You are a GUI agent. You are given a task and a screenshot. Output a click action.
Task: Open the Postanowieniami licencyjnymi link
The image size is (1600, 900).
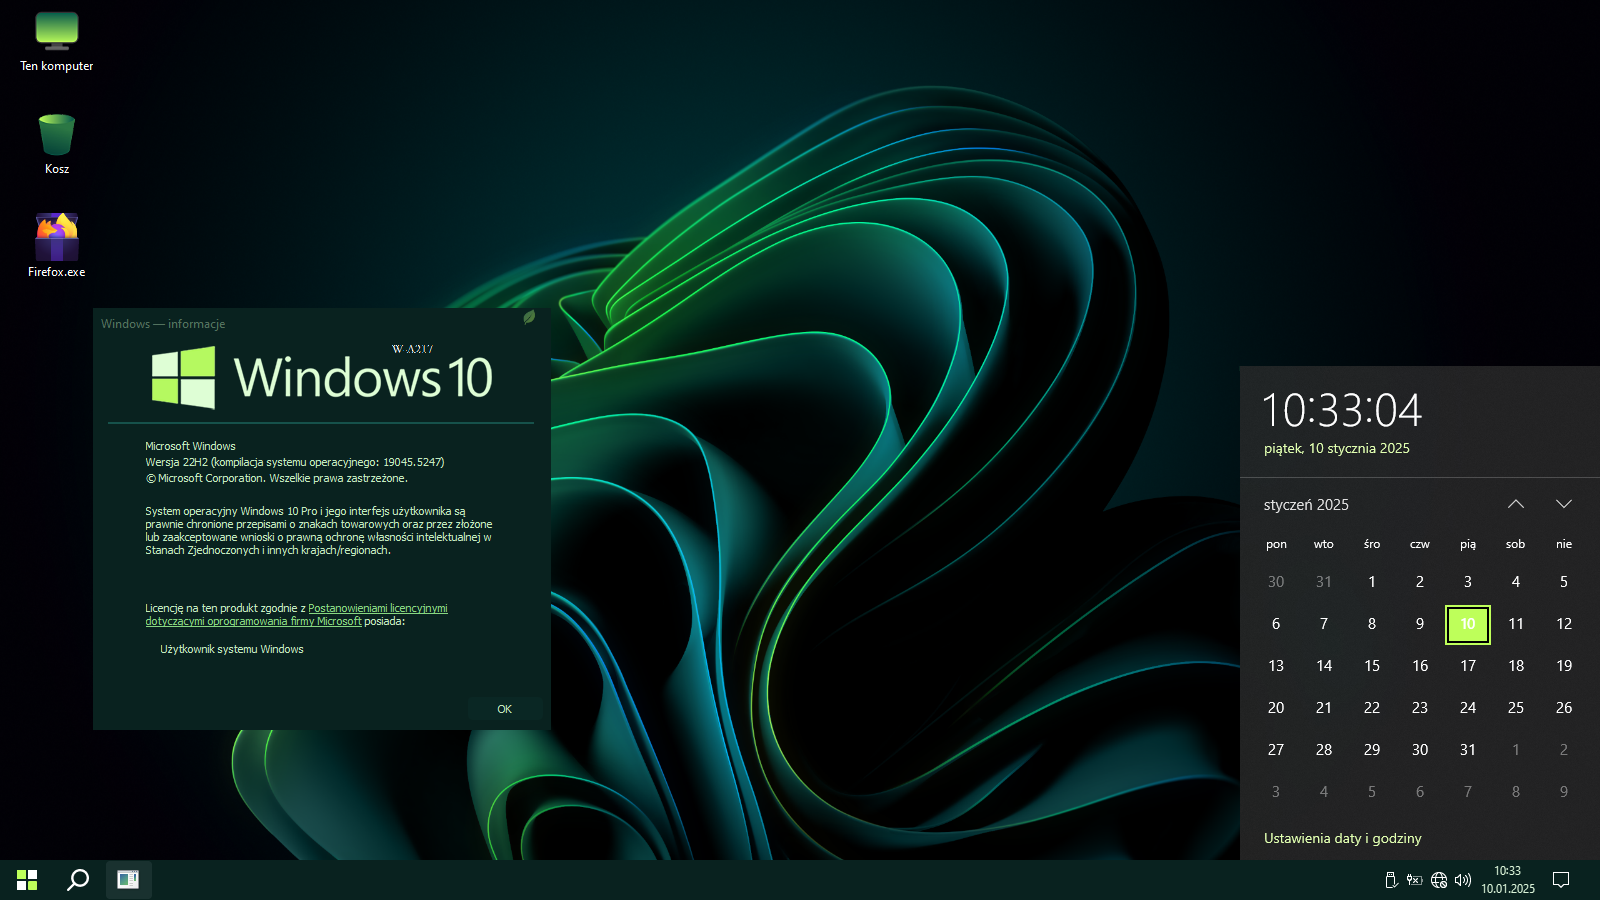click(377, 608)
